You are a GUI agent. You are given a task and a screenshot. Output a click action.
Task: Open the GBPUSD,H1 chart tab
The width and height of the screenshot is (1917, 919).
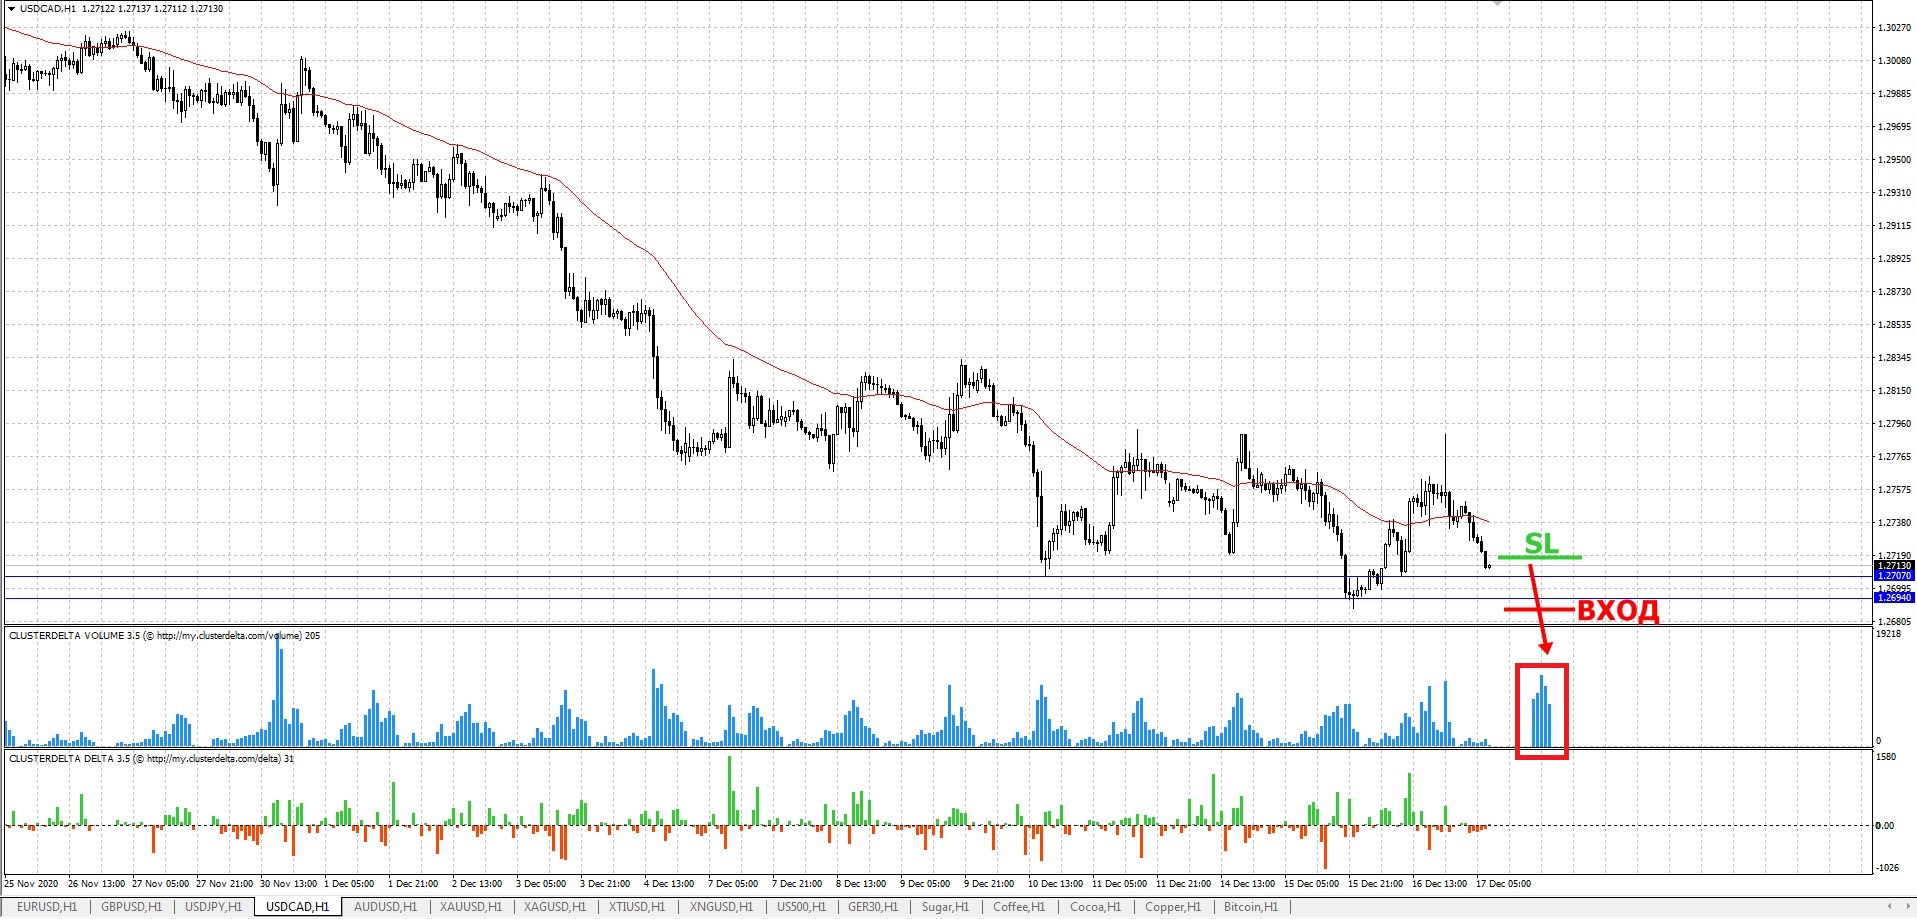132,907
